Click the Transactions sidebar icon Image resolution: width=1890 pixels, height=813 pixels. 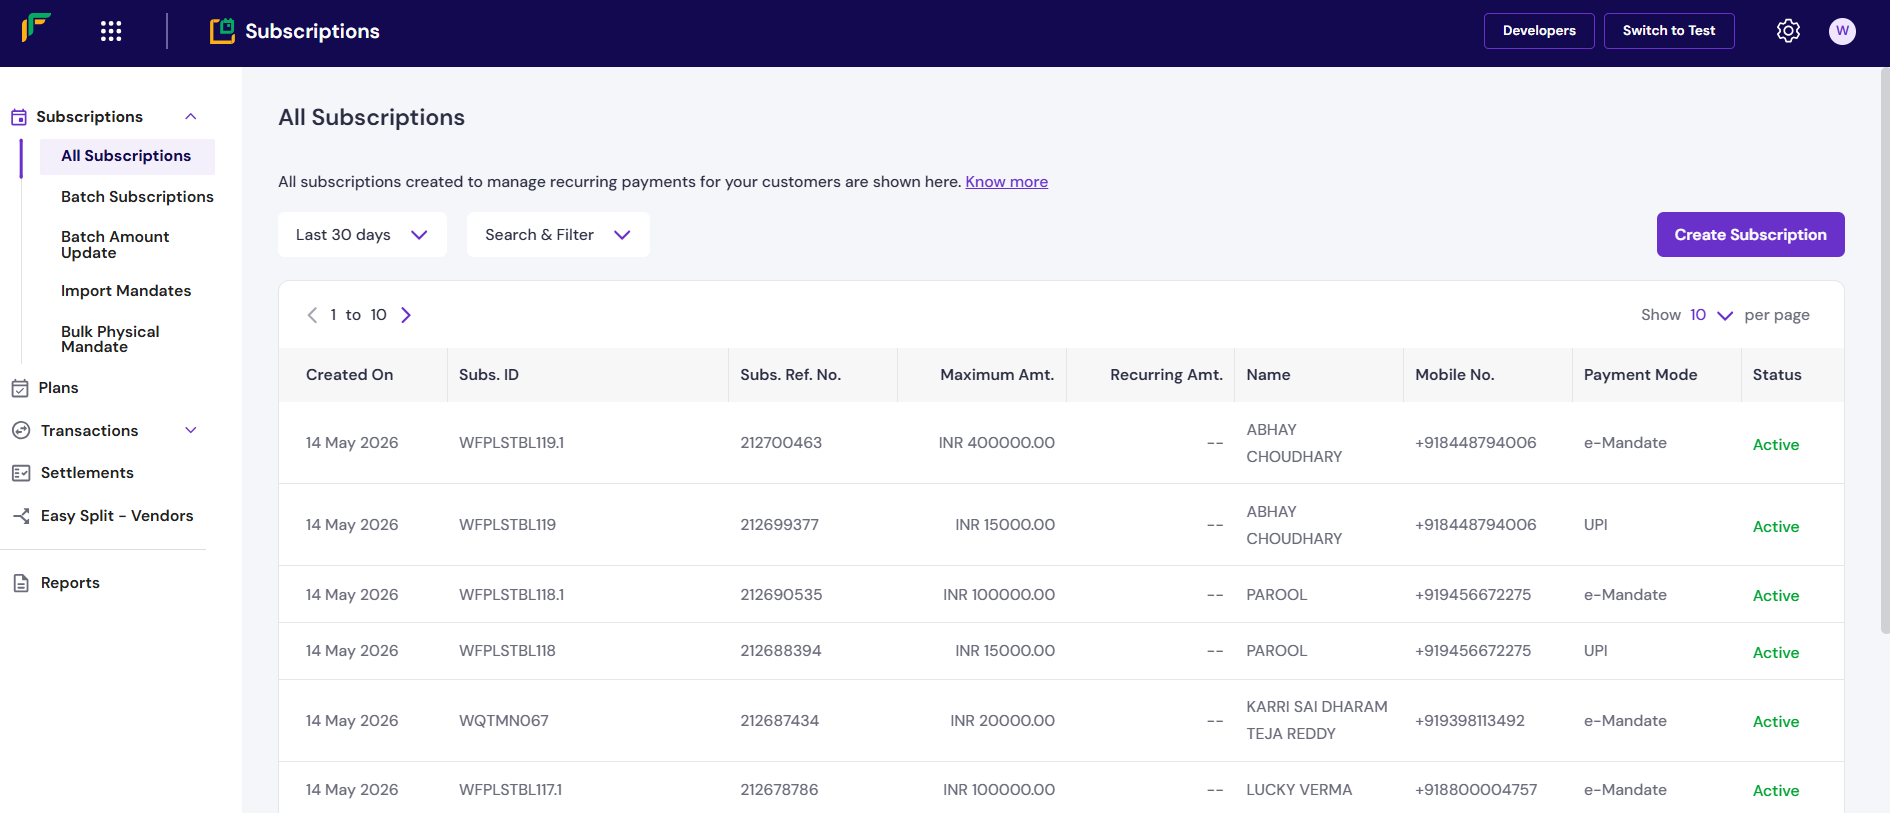click(x=21, y=430)
